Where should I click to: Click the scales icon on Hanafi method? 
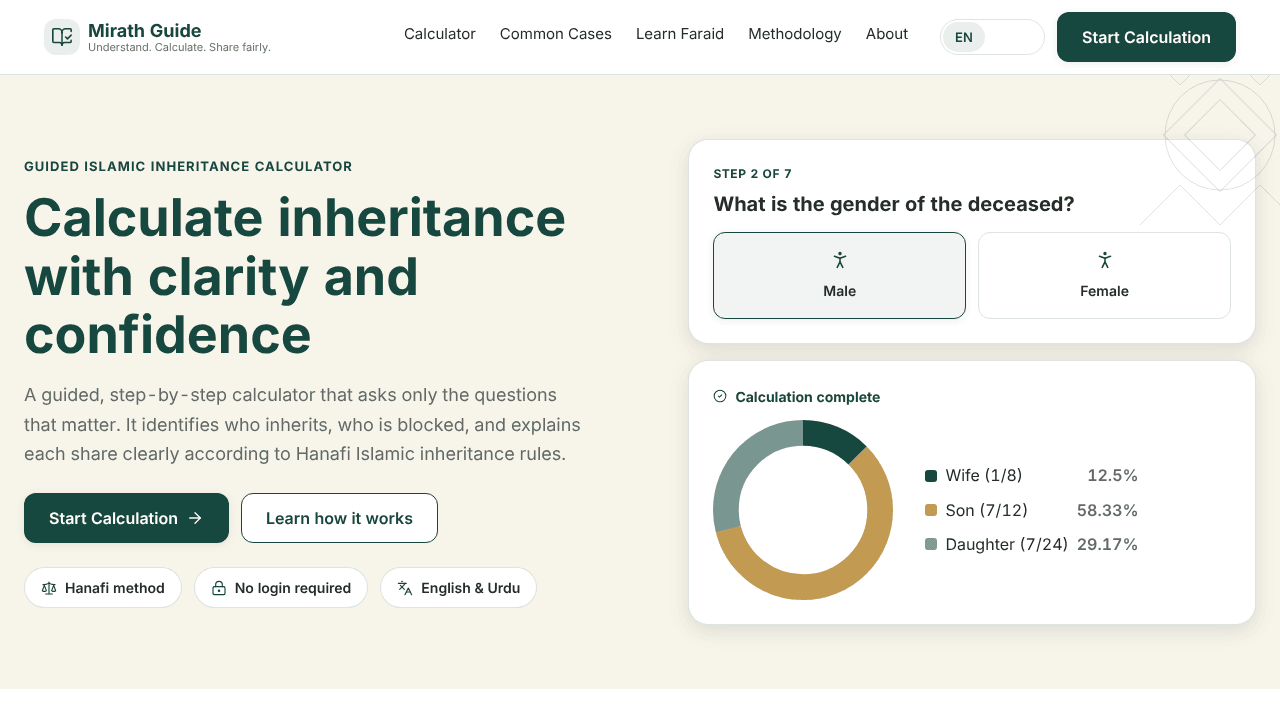click(x=49, y=588)
